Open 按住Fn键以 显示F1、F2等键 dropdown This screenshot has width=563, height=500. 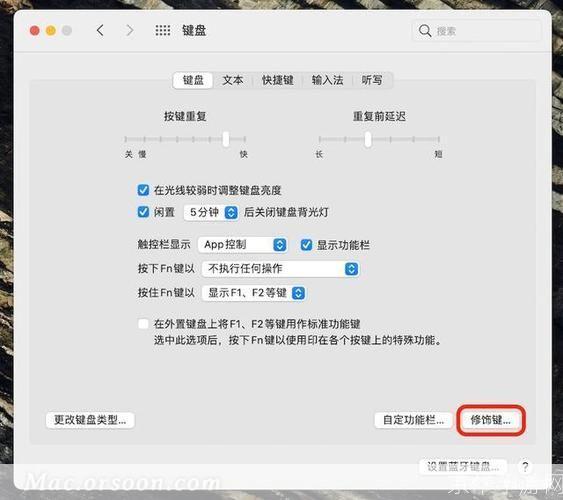[x=253, y=293]
